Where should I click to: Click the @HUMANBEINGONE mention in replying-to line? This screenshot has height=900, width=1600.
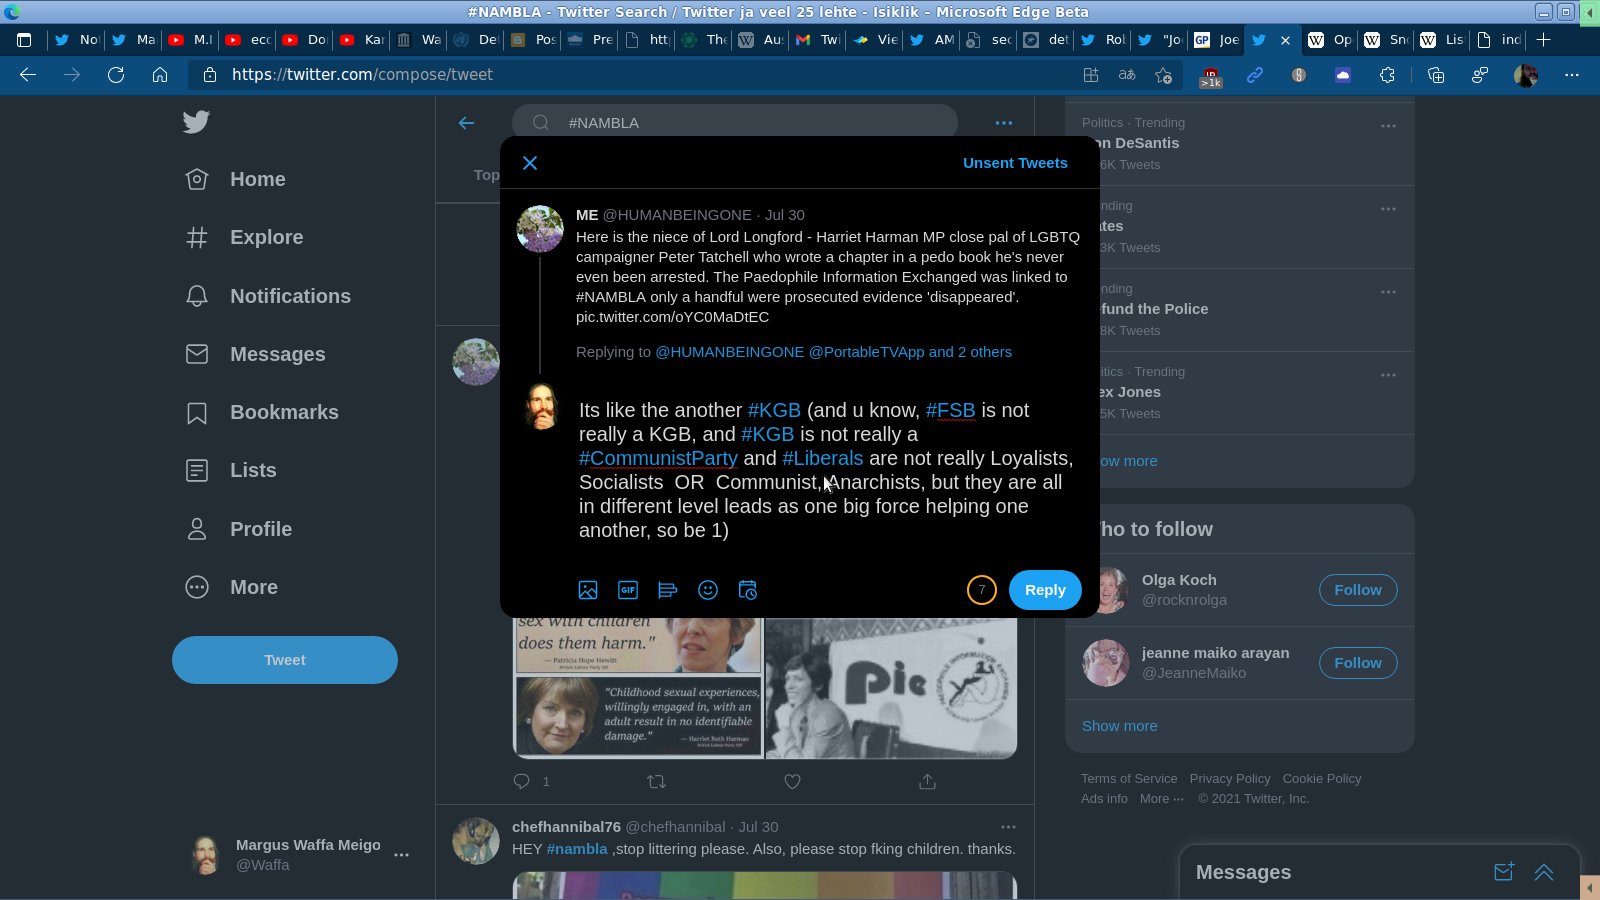click(730, 352)
